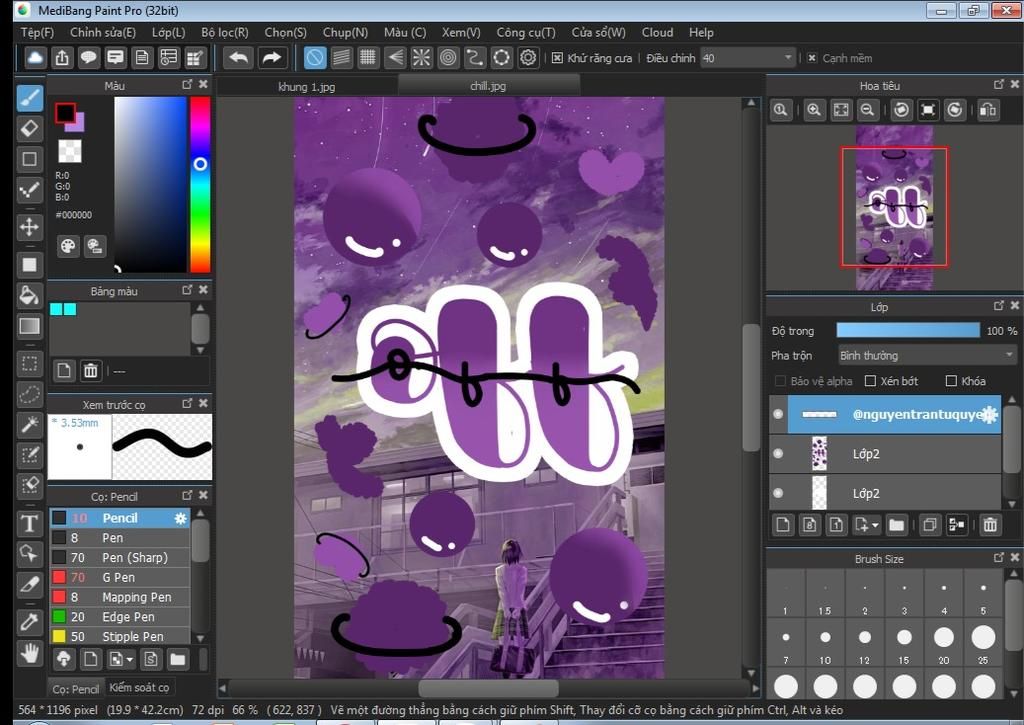
Task: Click the Độ trong opacity slider
Action: click(x=908, y=330)
